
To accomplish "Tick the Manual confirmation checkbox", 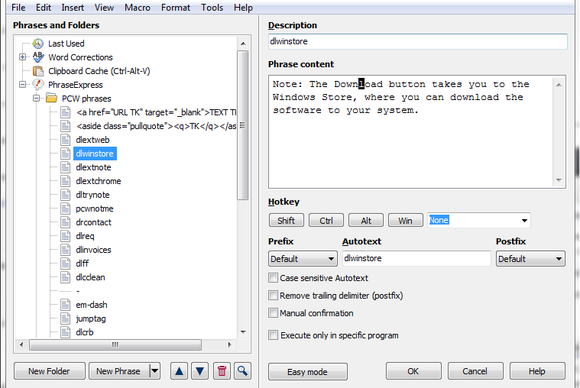I will pyautogui.click(x=273, y=313).
